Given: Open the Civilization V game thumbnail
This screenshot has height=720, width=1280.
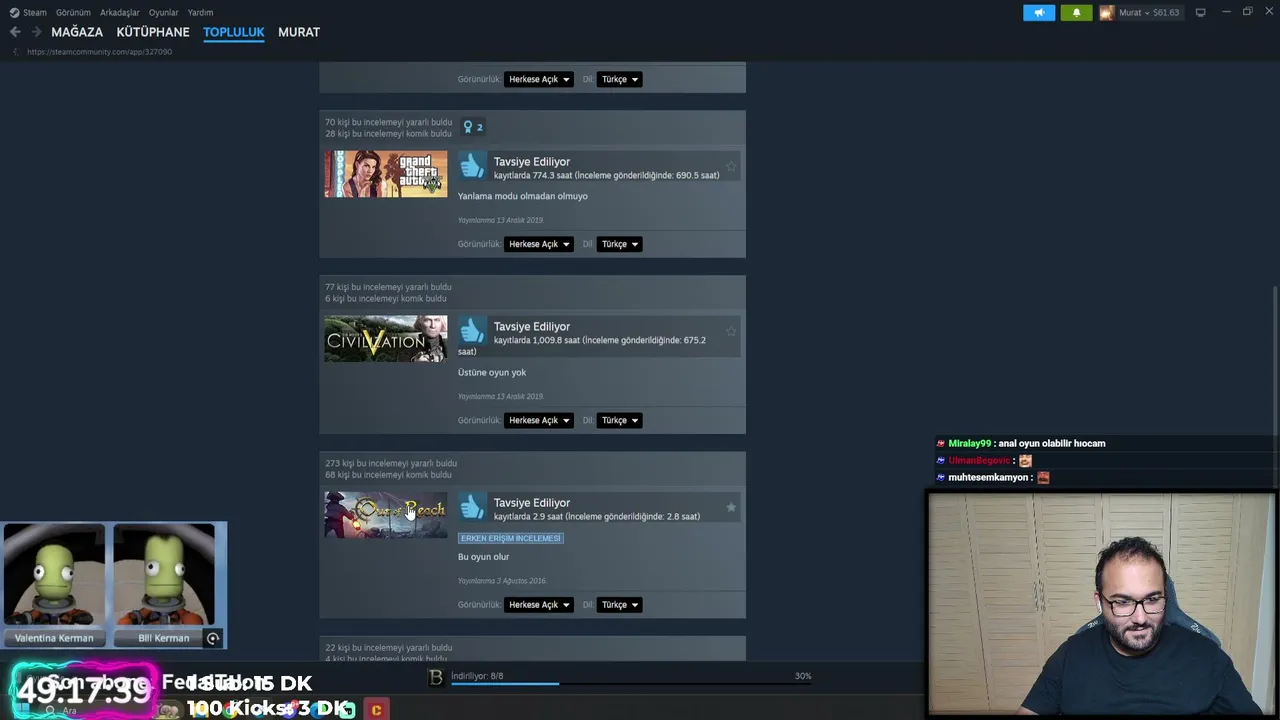Looking at the screenshot, I should point(386,339).
